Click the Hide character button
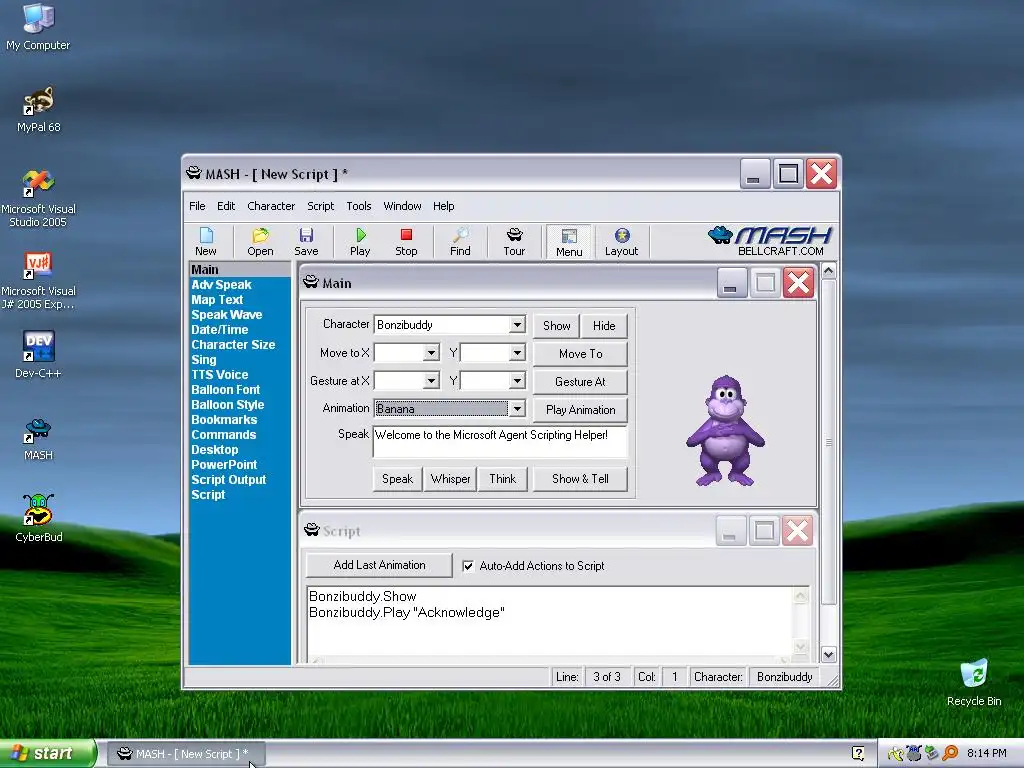 pos(604,325)
